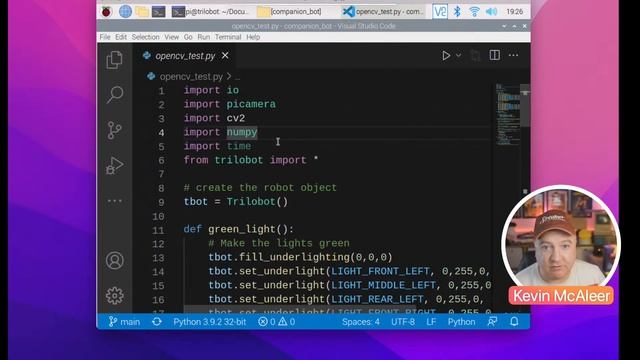Expand the run options dropdown arrow
Screen dimensions: 640x360
(459, 56)
